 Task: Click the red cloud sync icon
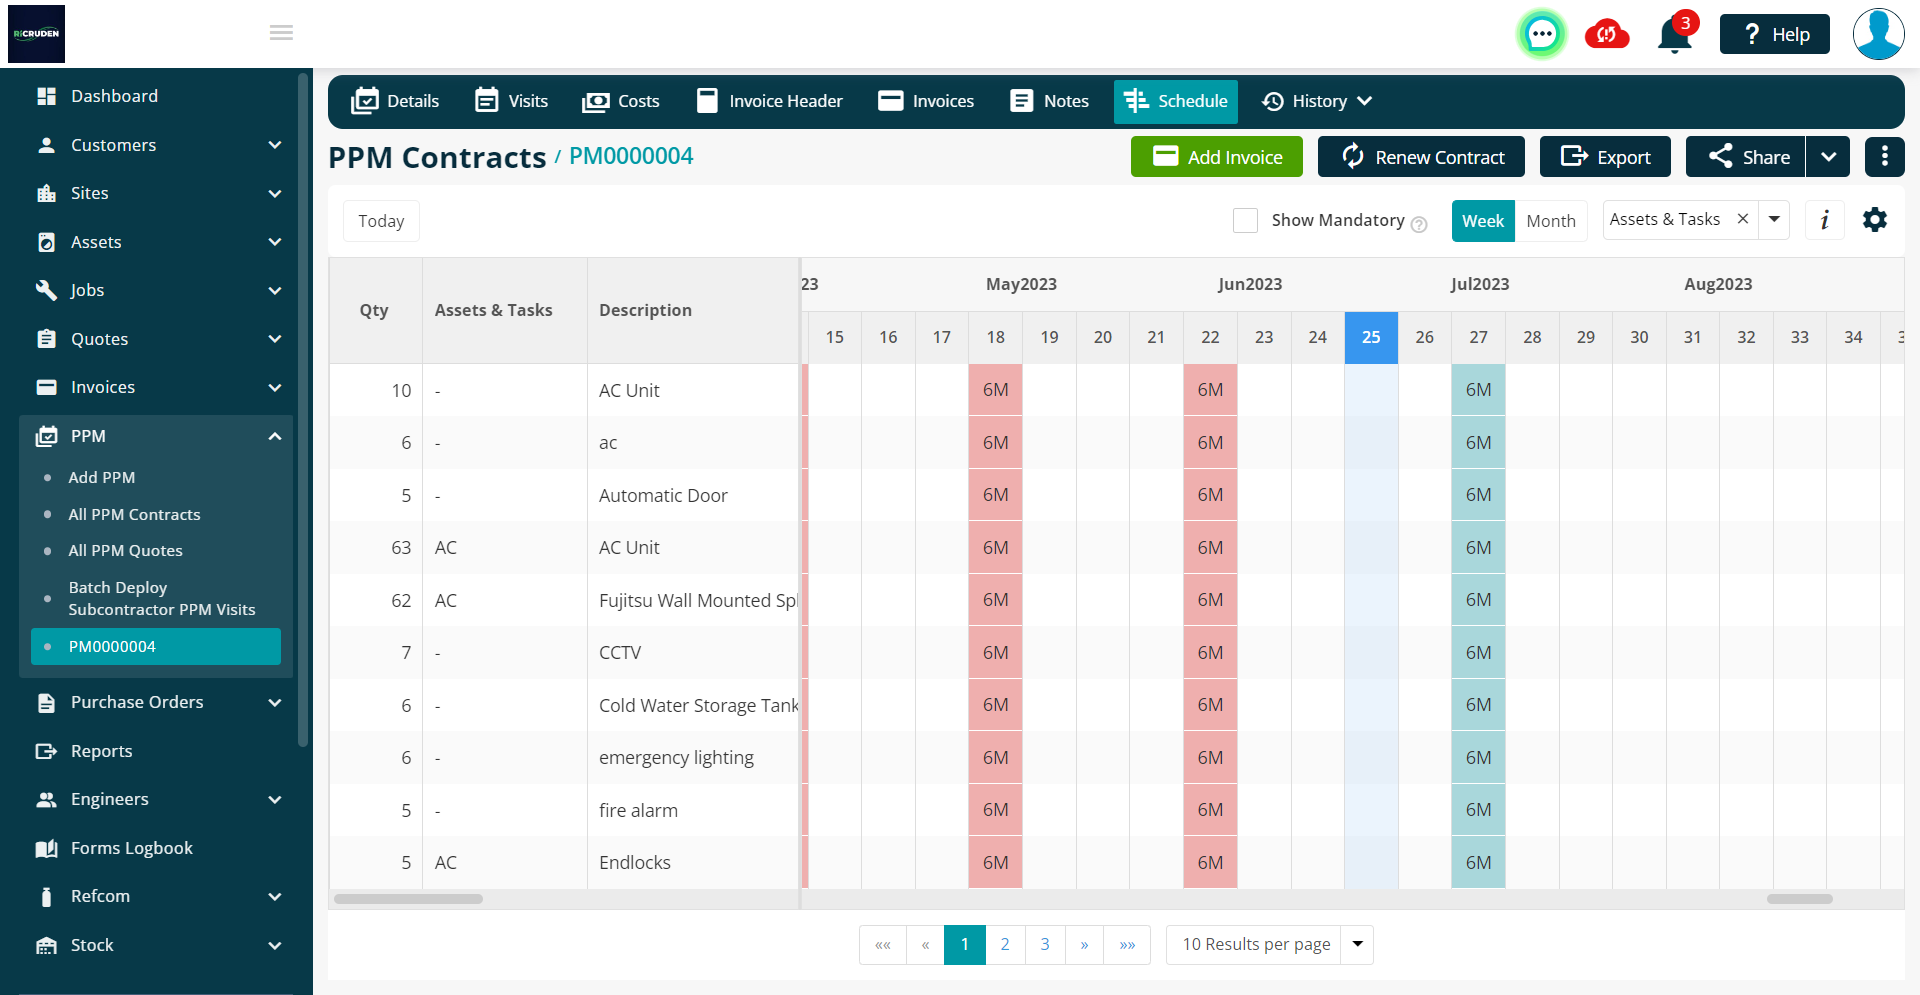pyautogui.click(x=1607, y=34)
